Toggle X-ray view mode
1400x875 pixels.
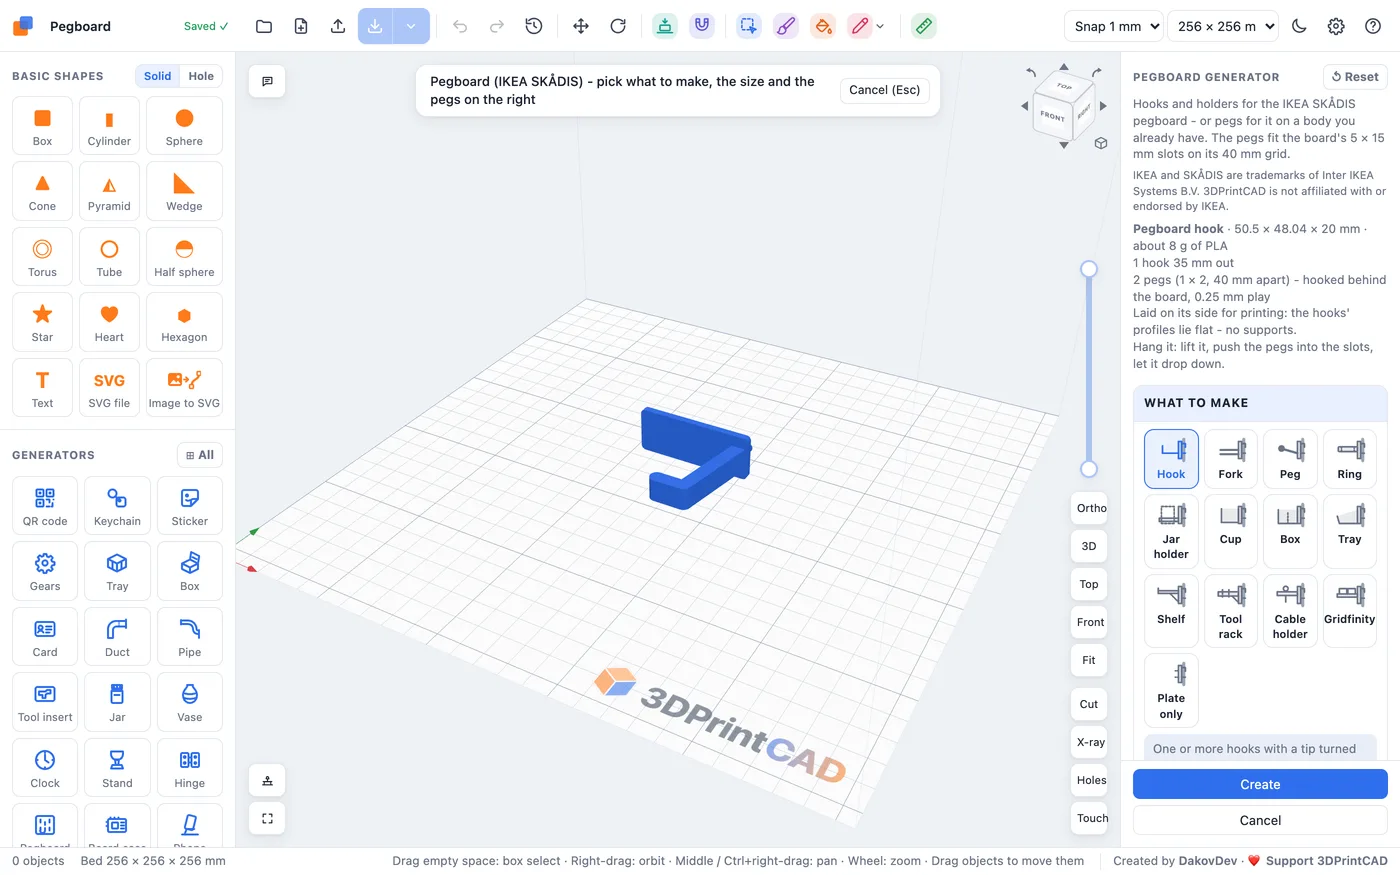(x=1091, y=742)
